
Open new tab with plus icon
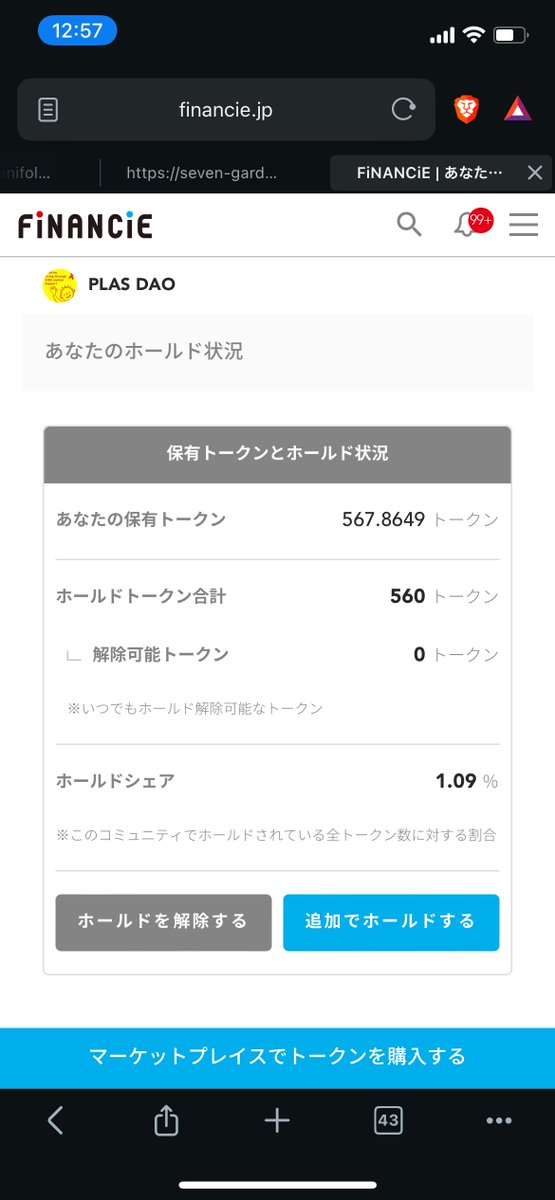pyautogui.click(x=277, y=1121)
